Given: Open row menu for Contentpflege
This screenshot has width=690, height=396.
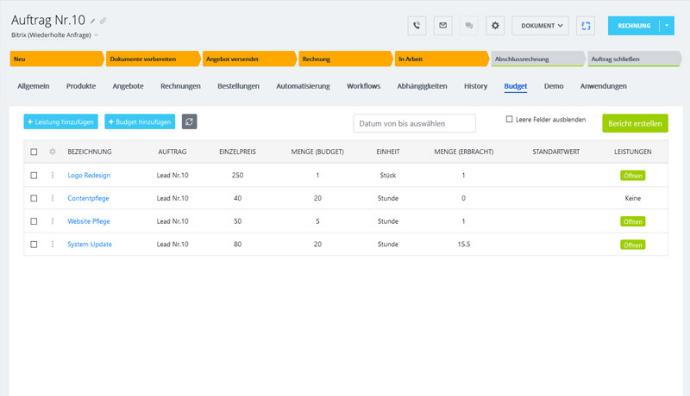Looking at the screenshot, I should (52, 198).
